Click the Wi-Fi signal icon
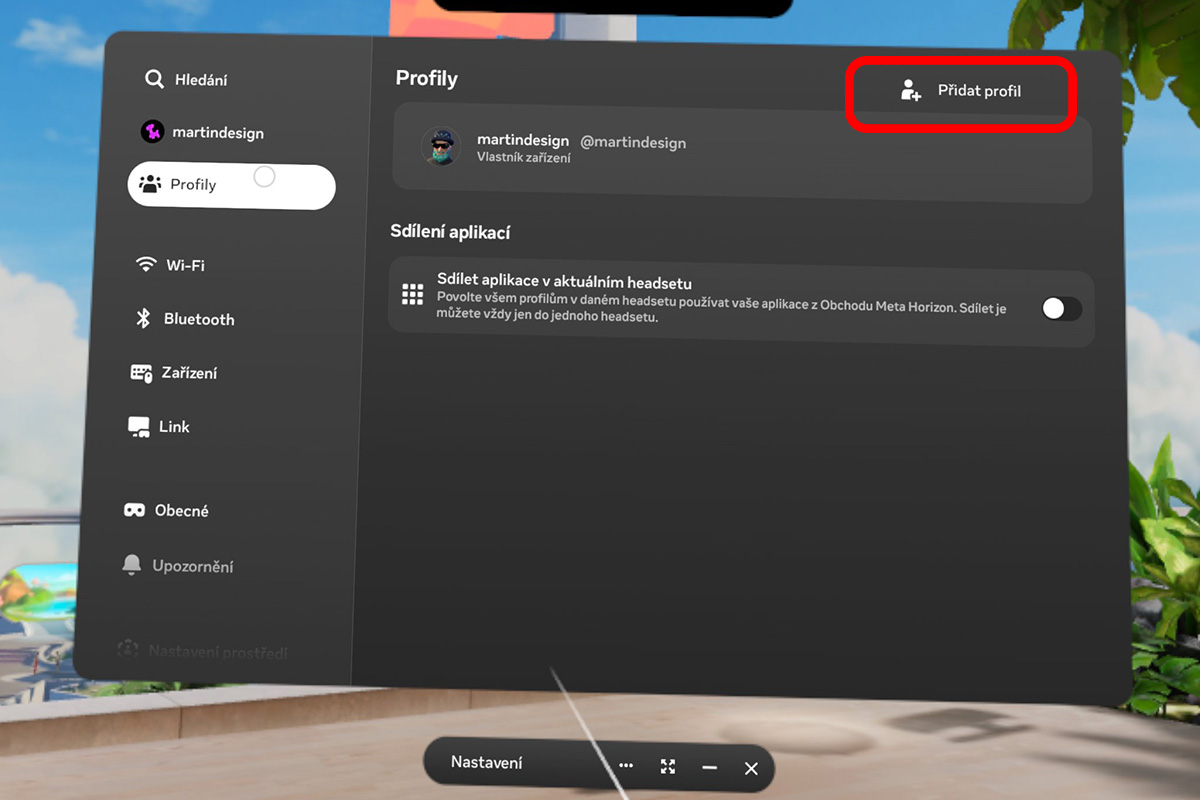This screenshot has height=800, width=1200. point(147,265)
